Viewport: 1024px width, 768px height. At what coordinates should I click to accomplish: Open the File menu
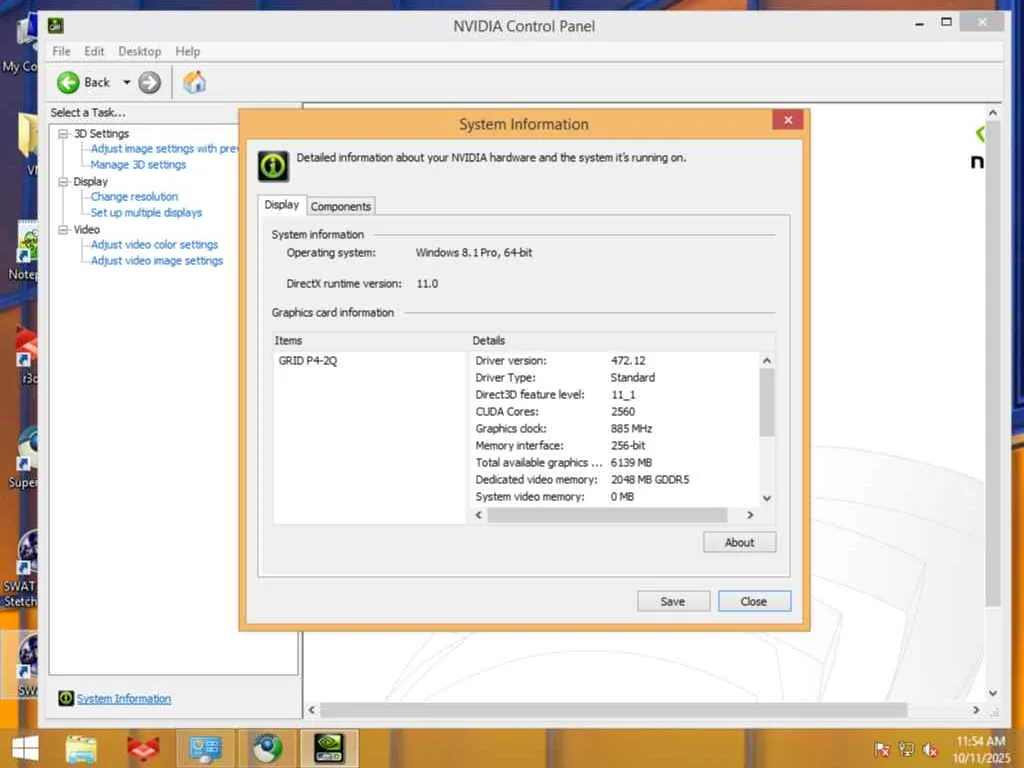tap(61, 52)
